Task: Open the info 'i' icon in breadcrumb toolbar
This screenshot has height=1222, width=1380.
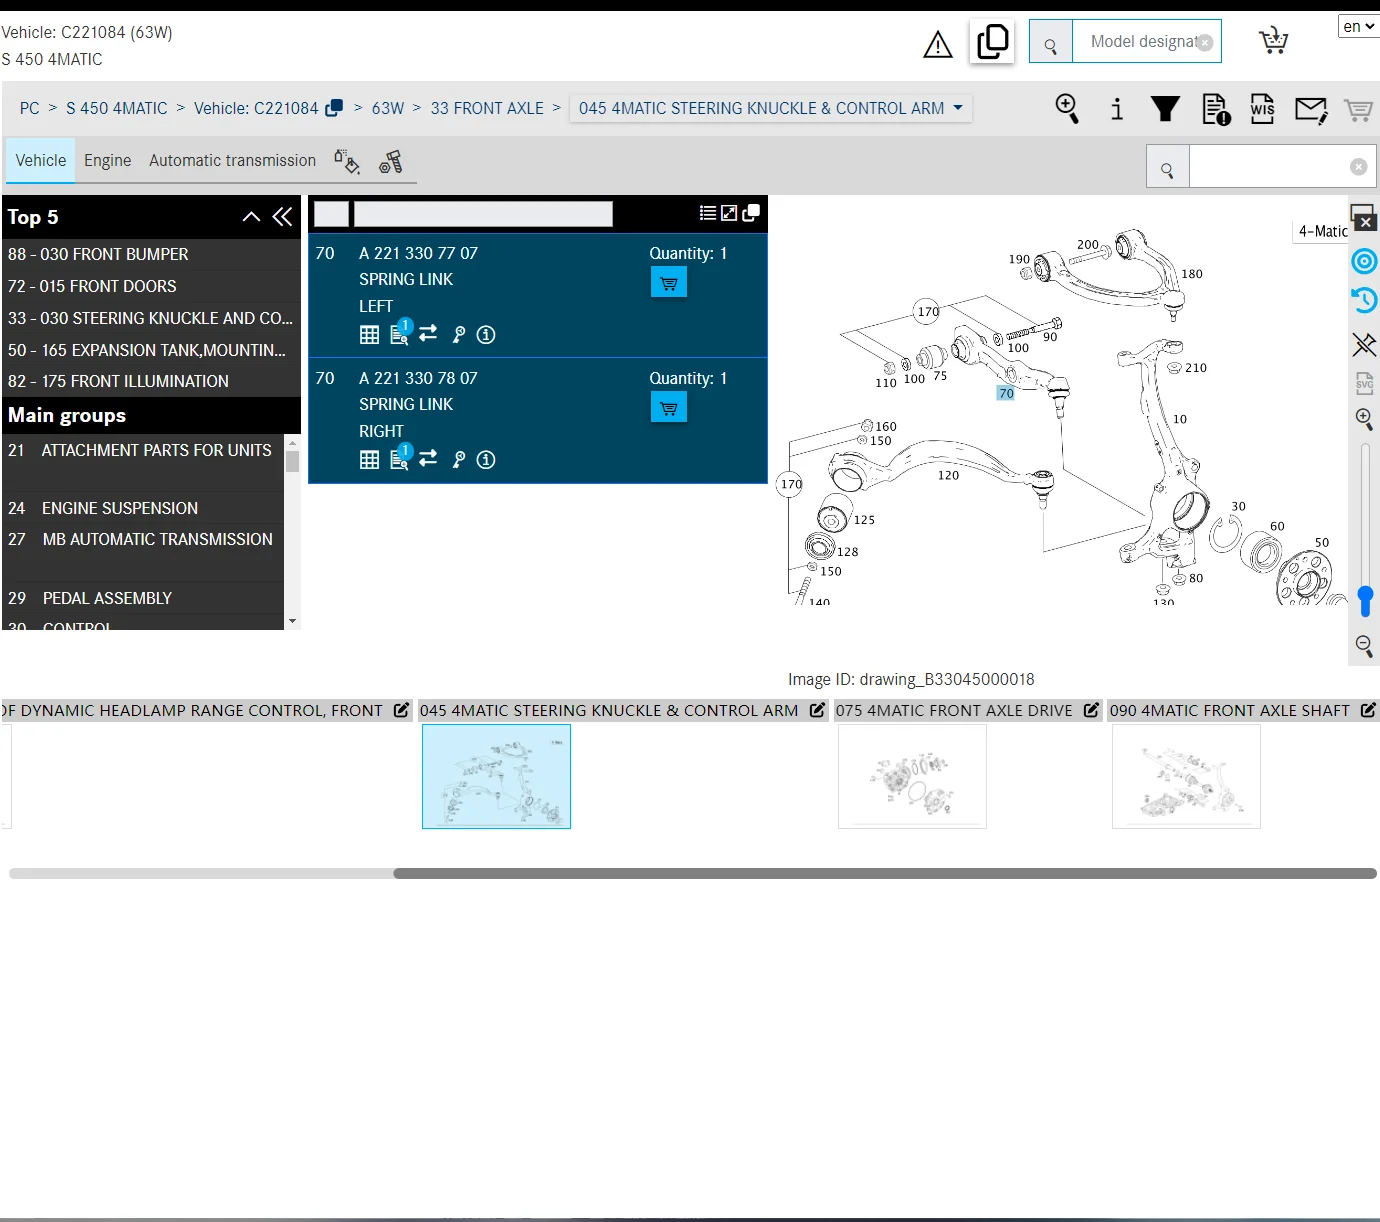Action: coord(1117,108)
